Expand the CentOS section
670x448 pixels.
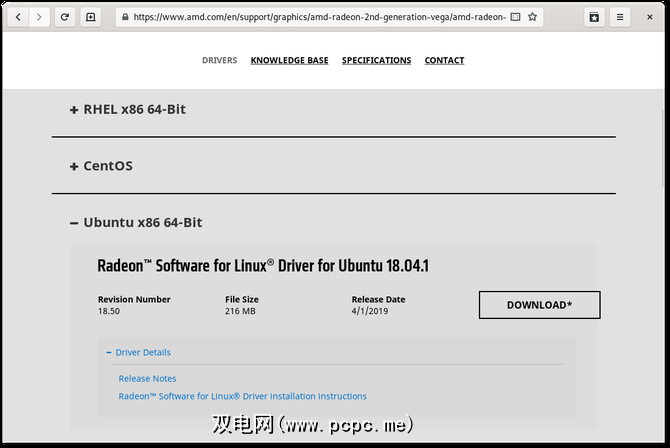101,166
